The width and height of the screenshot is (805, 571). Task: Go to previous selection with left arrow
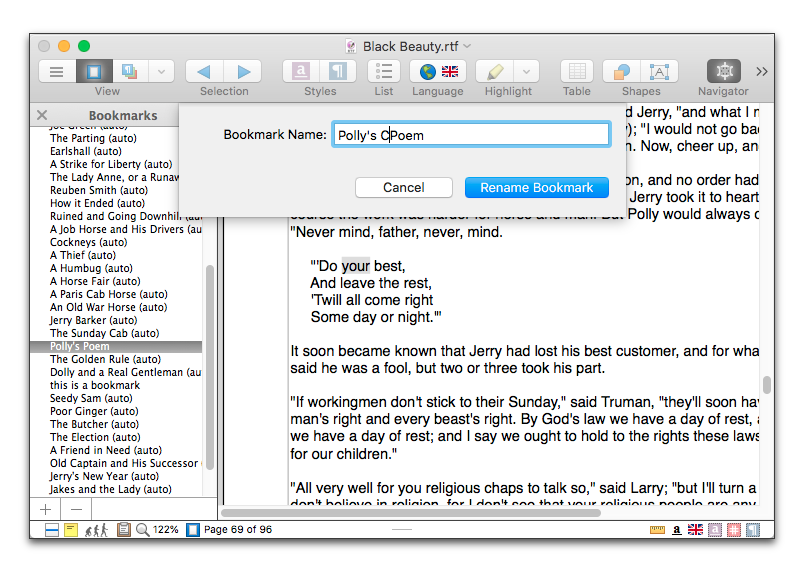[204, 71]
